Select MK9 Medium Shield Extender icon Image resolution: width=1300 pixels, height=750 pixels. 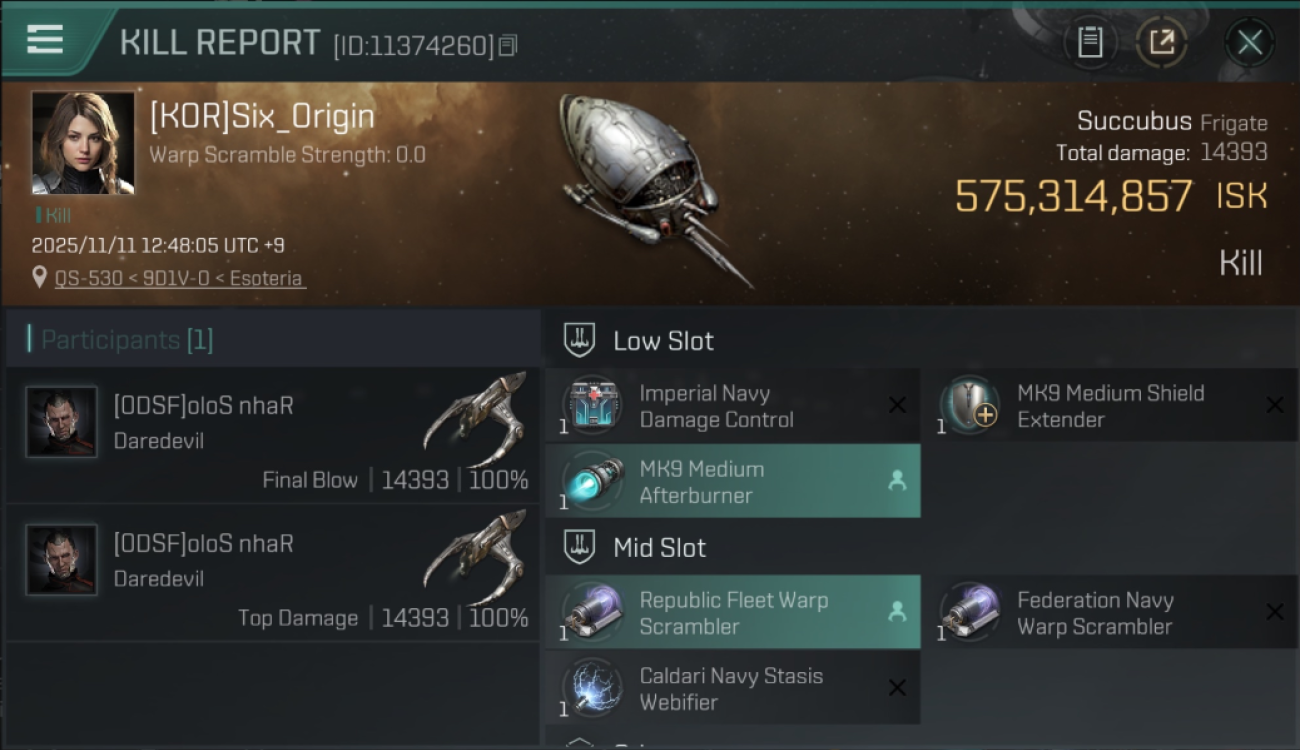click(x=970, y=405)
